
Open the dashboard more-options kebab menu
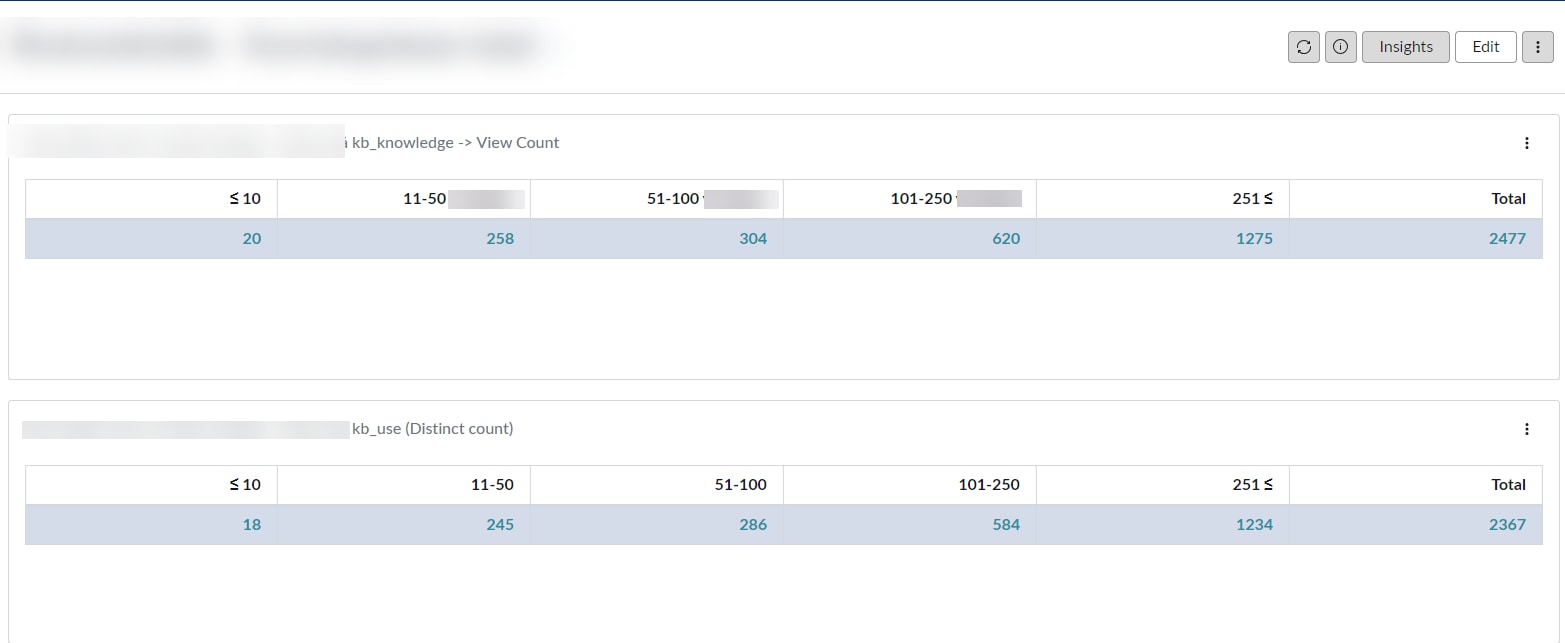pyautogui.click(x=1537, y=47)
